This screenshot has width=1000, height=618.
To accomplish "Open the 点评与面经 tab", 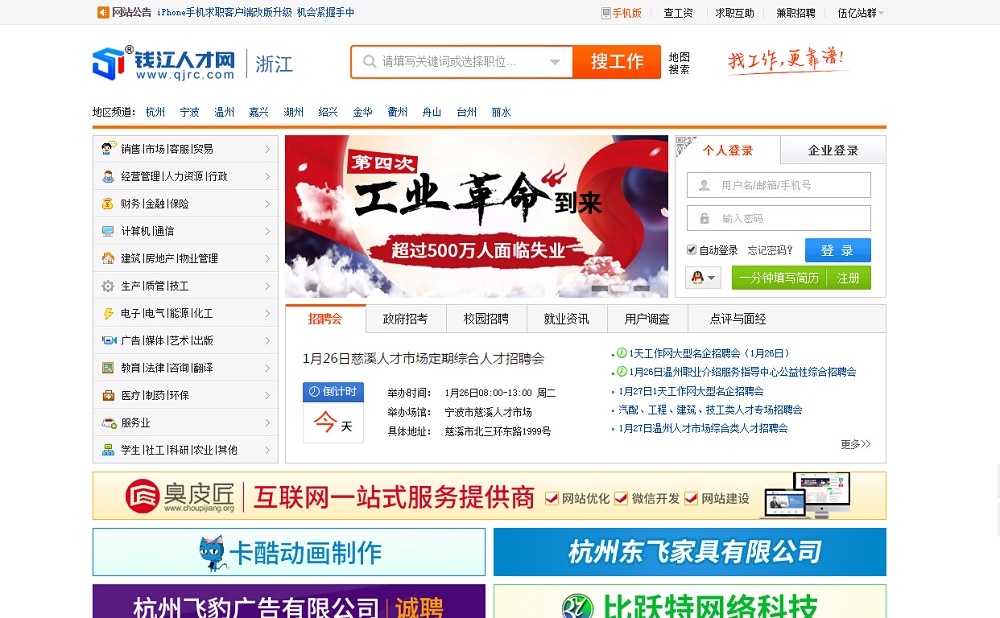I will [738, 319].
